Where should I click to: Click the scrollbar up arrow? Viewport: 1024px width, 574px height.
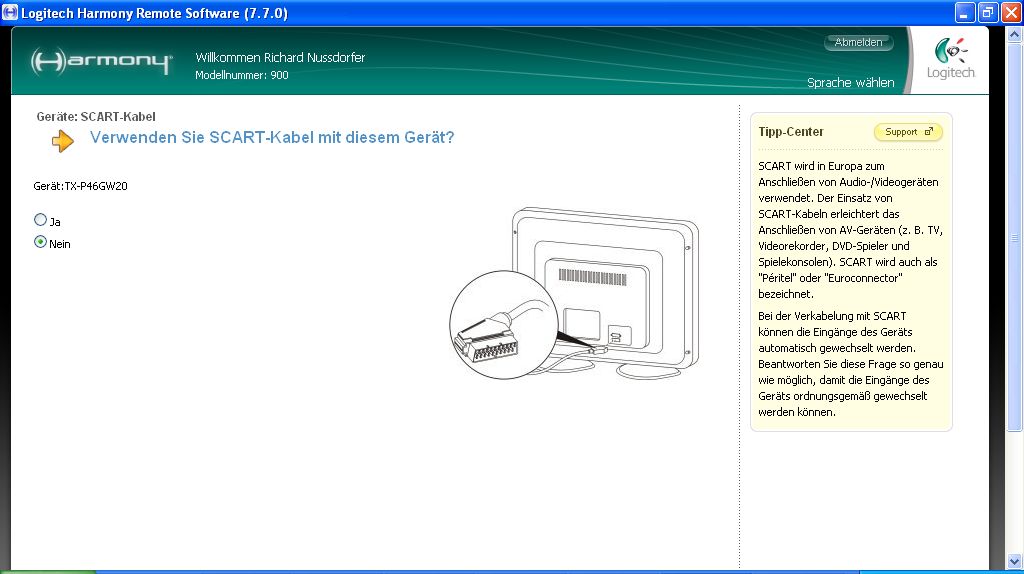pyautogui.click(x=1015, y=33)
